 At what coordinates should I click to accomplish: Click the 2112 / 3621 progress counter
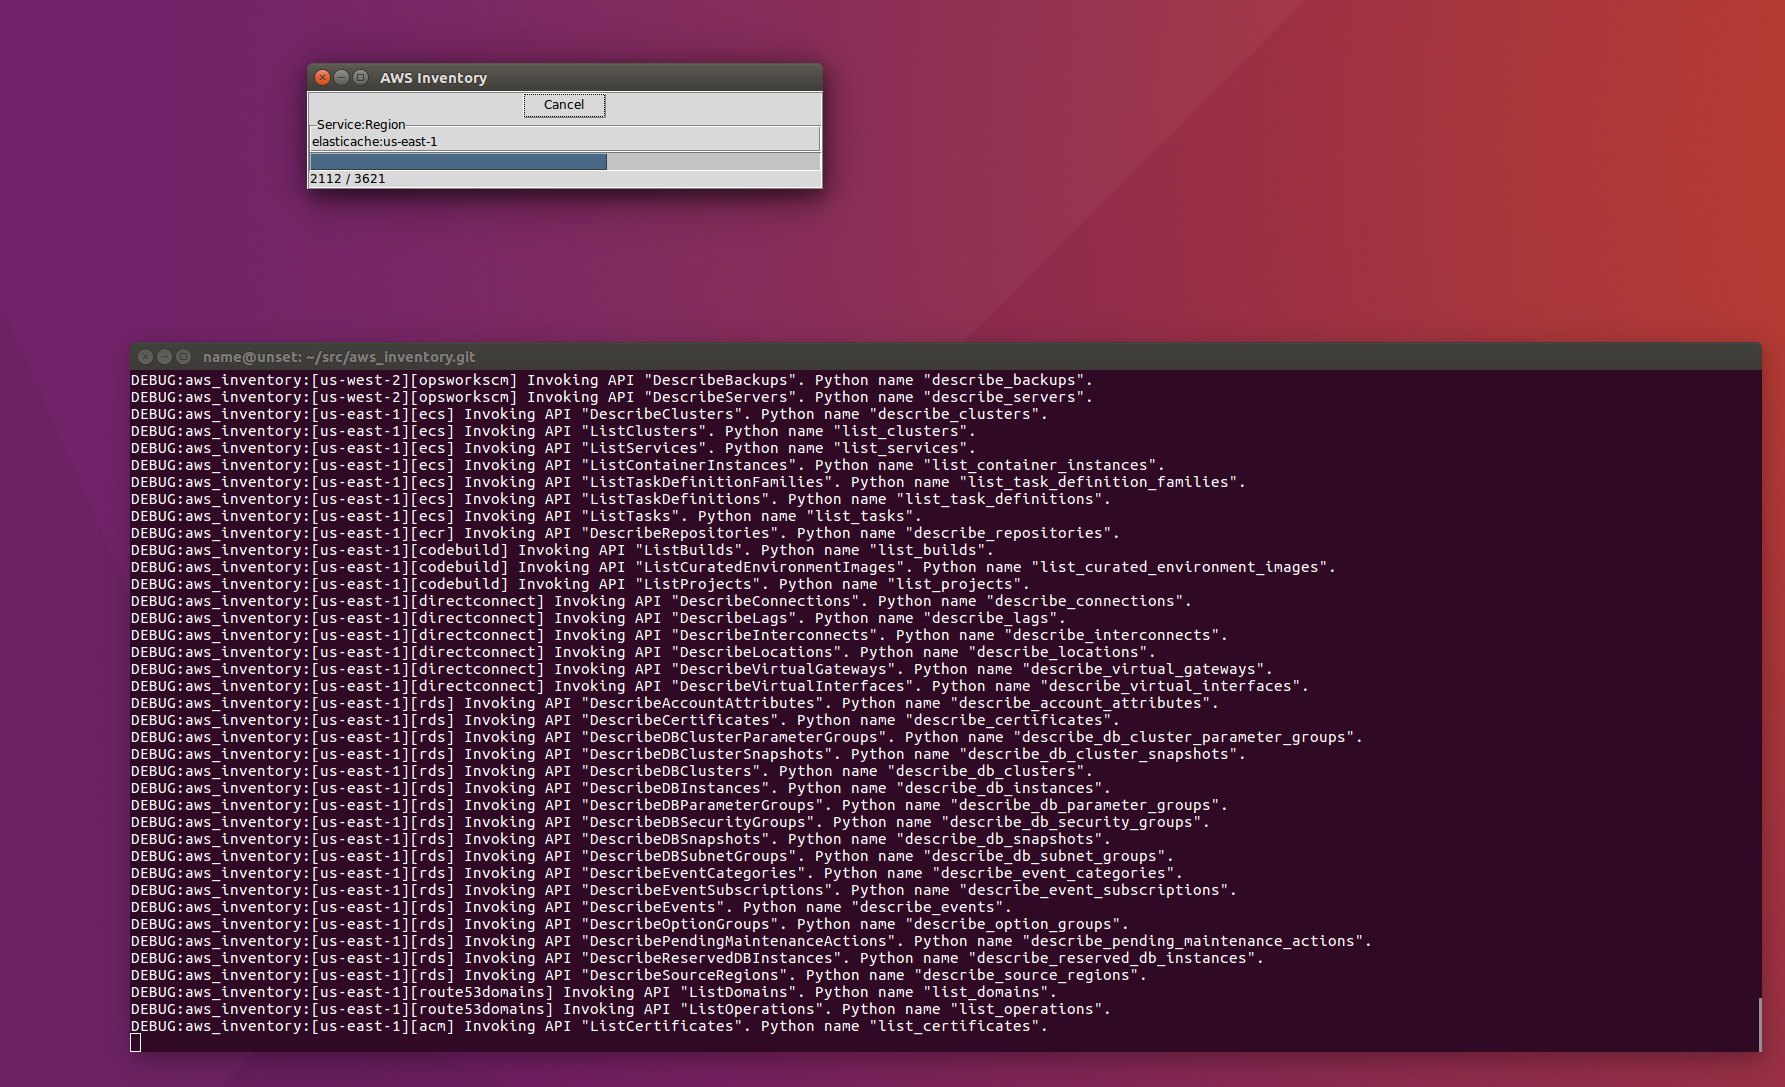348,179
